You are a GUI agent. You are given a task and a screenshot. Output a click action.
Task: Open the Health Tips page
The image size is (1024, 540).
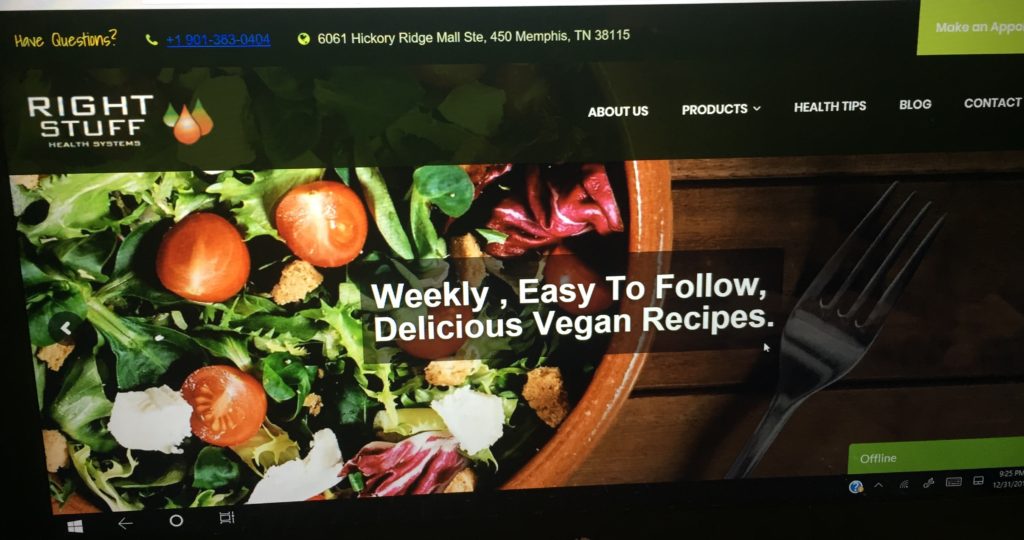pyautogui.click(x=829, y=106)
